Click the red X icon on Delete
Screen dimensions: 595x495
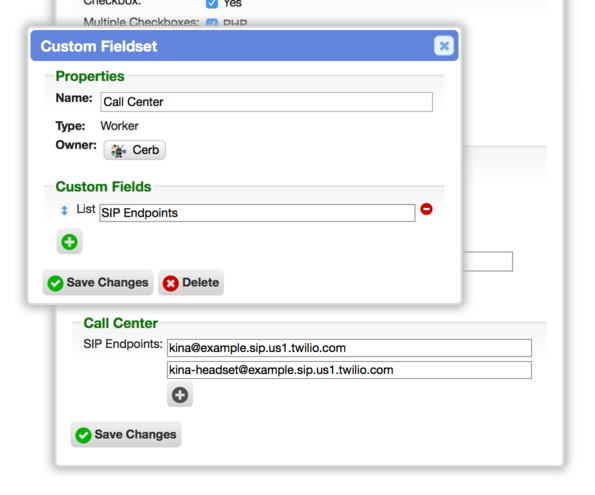171,283
